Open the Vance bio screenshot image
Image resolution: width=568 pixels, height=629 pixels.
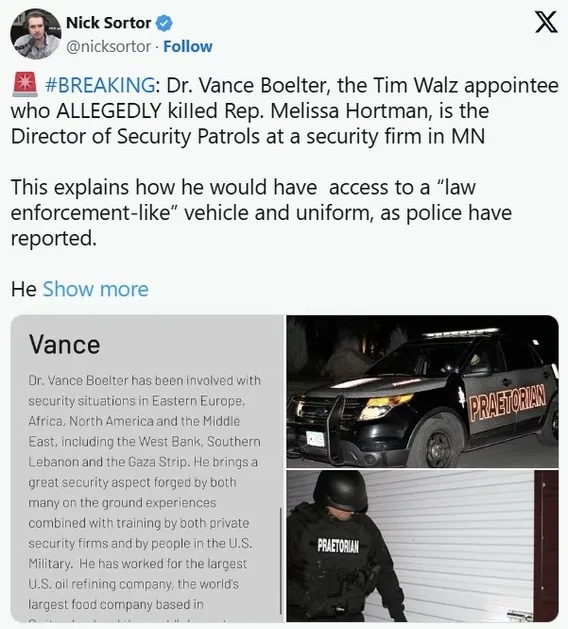[x=148, y=469]
